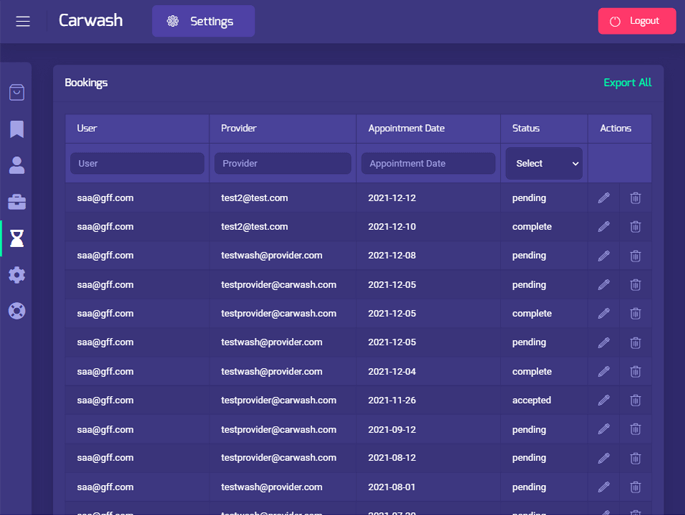Click the briefcase sidebar icon
This screenshot has height=515, width=685.
tap(17, 202)
